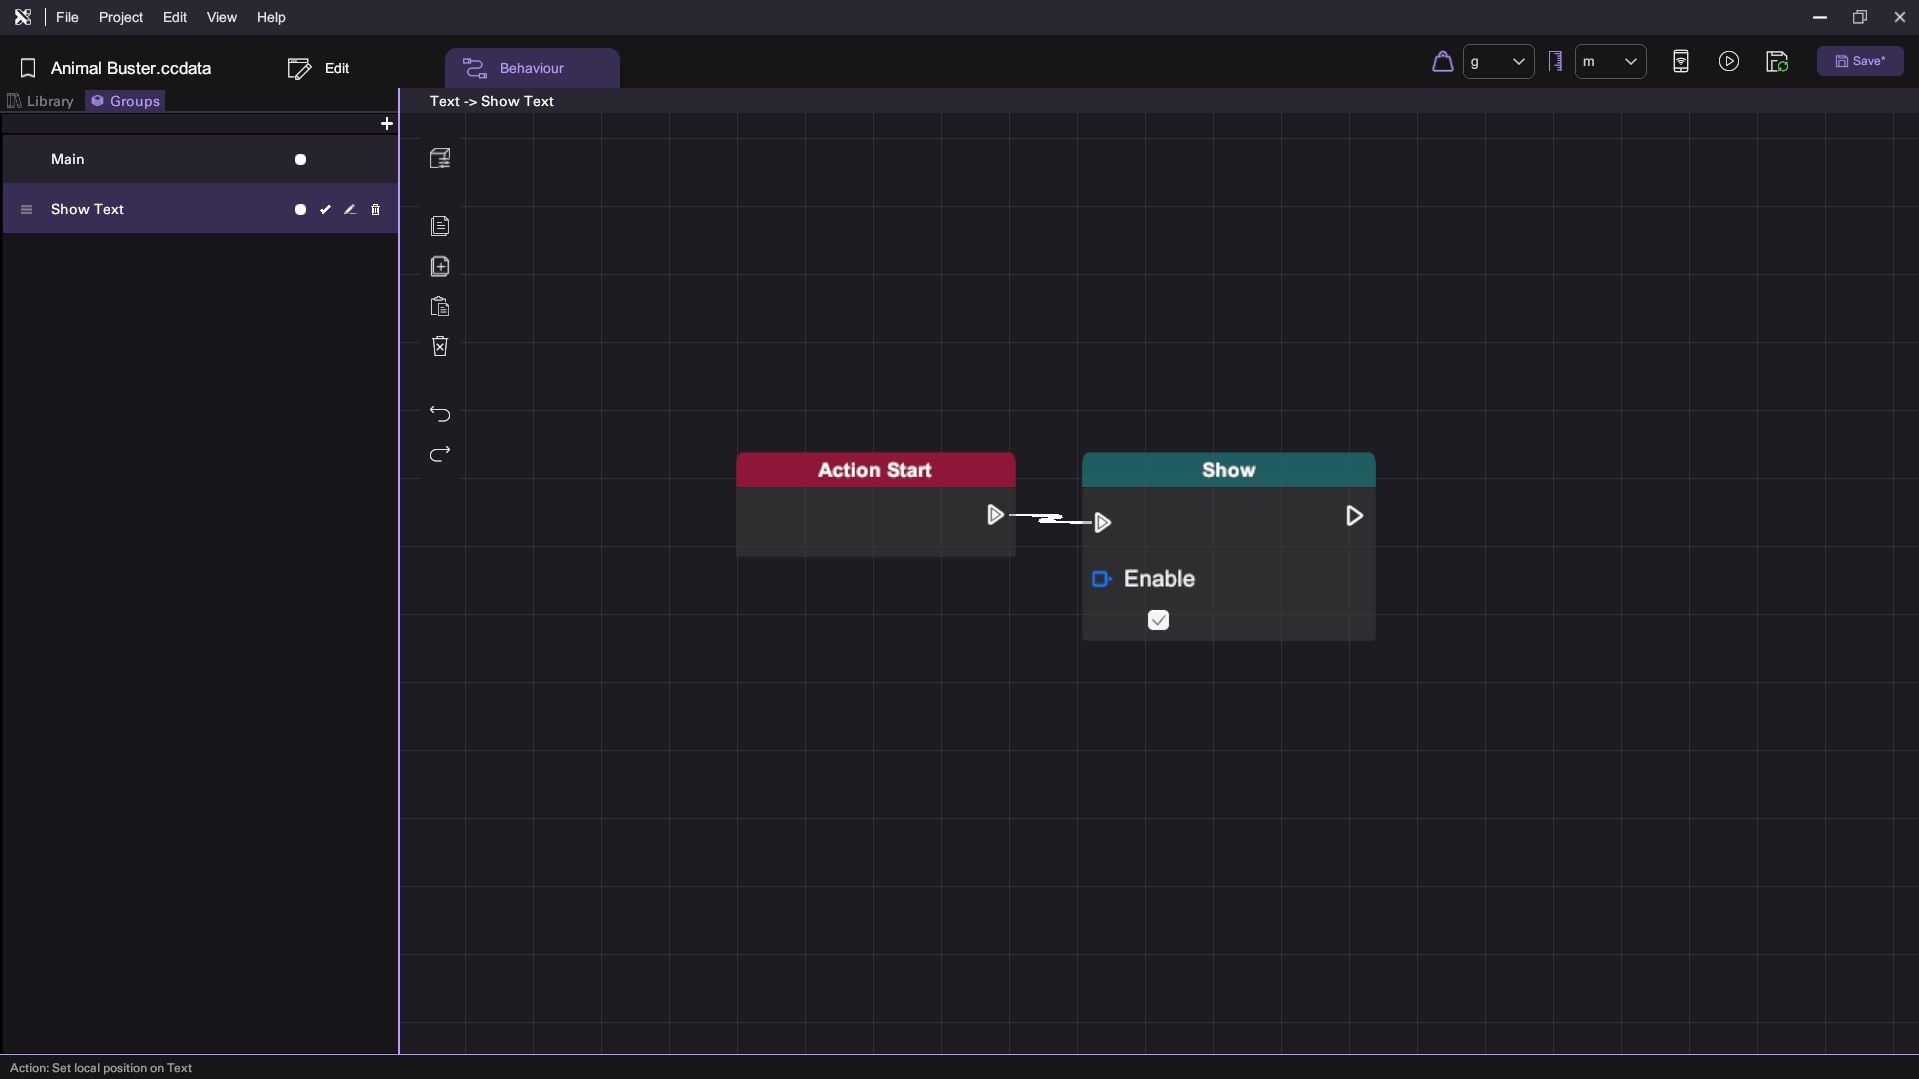
Task: Uncheck the Enable checkbox in Show node
Action: click(x=1158, y=621)
